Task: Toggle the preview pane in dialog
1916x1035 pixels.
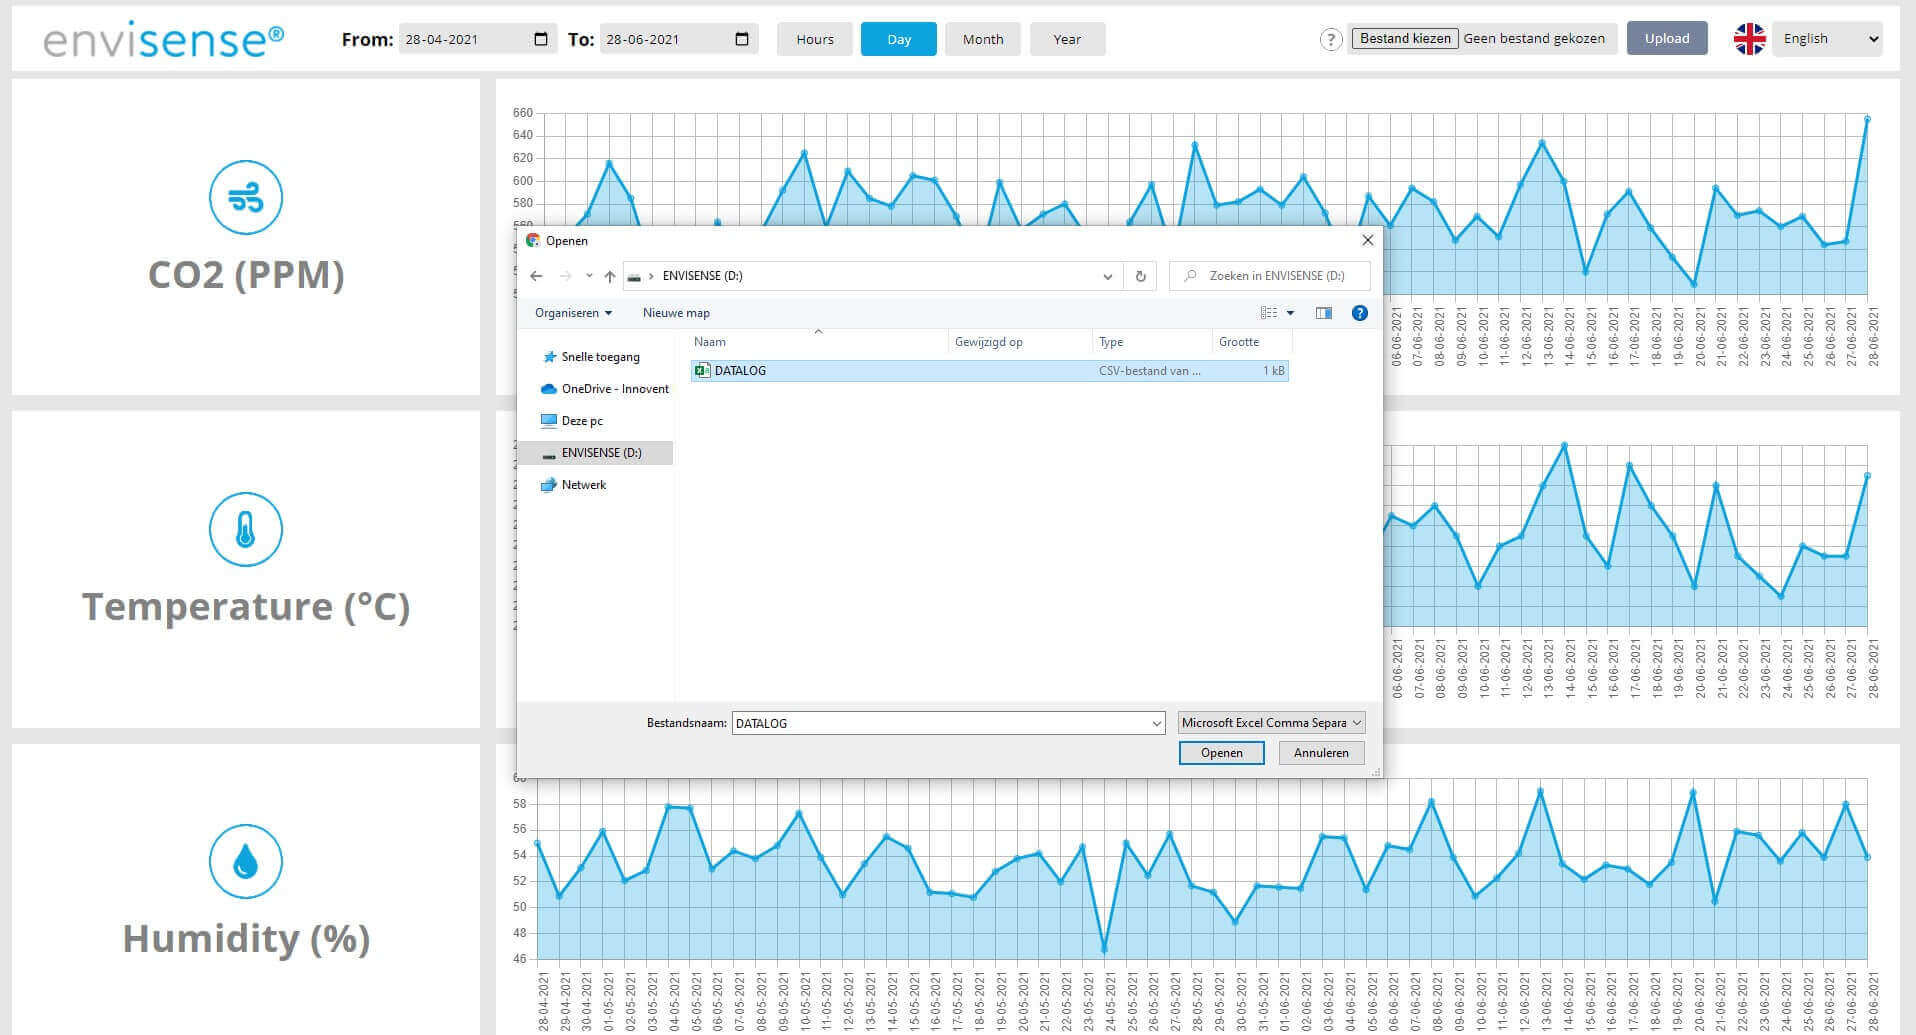Action: tap(1324, 313)
